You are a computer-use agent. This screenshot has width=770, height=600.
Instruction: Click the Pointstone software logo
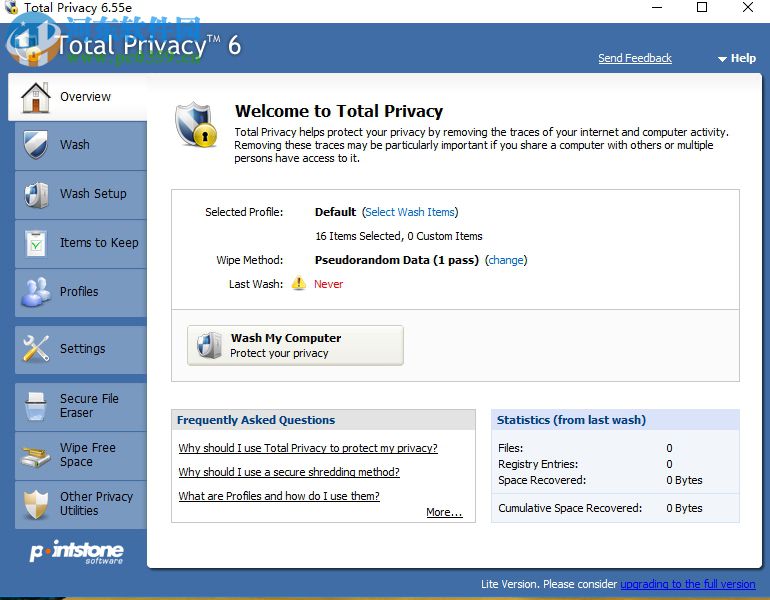77,552
